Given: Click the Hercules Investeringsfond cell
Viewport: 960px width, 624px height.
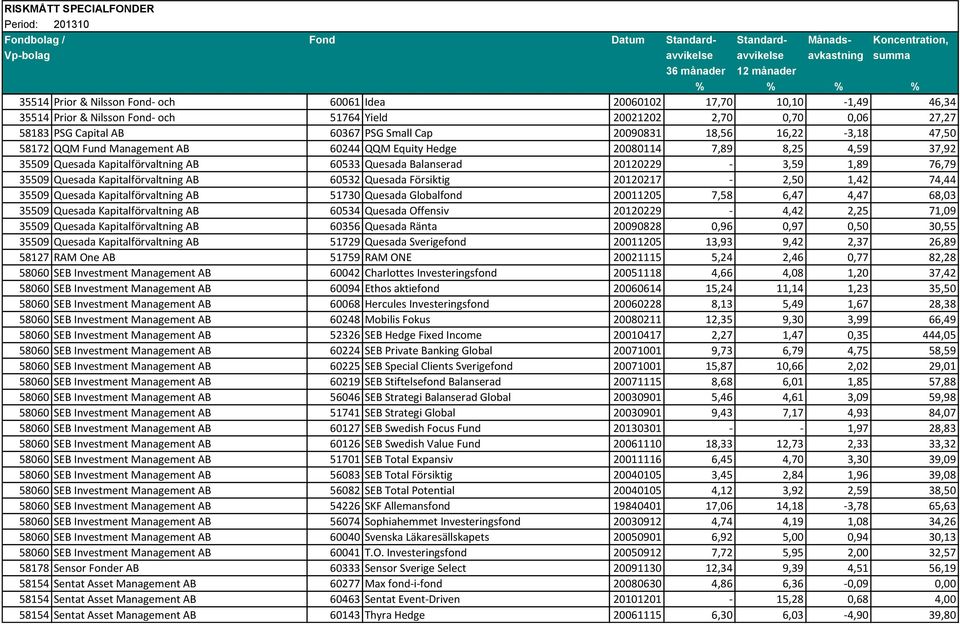Looking at the screenshot, I should (x=487, y=304).
